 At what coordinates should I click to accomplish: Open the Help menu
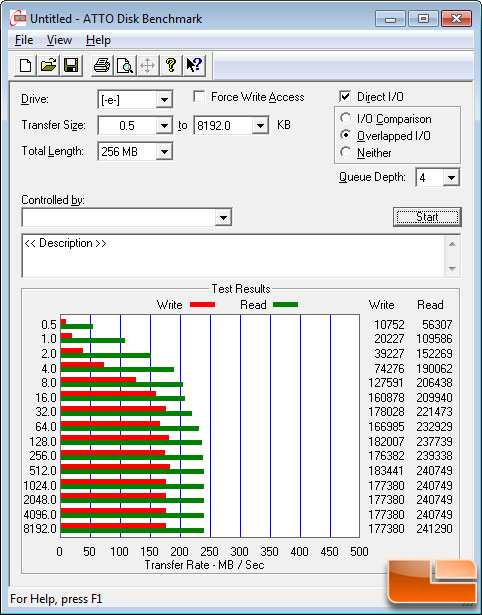click(x=98, y=40)
